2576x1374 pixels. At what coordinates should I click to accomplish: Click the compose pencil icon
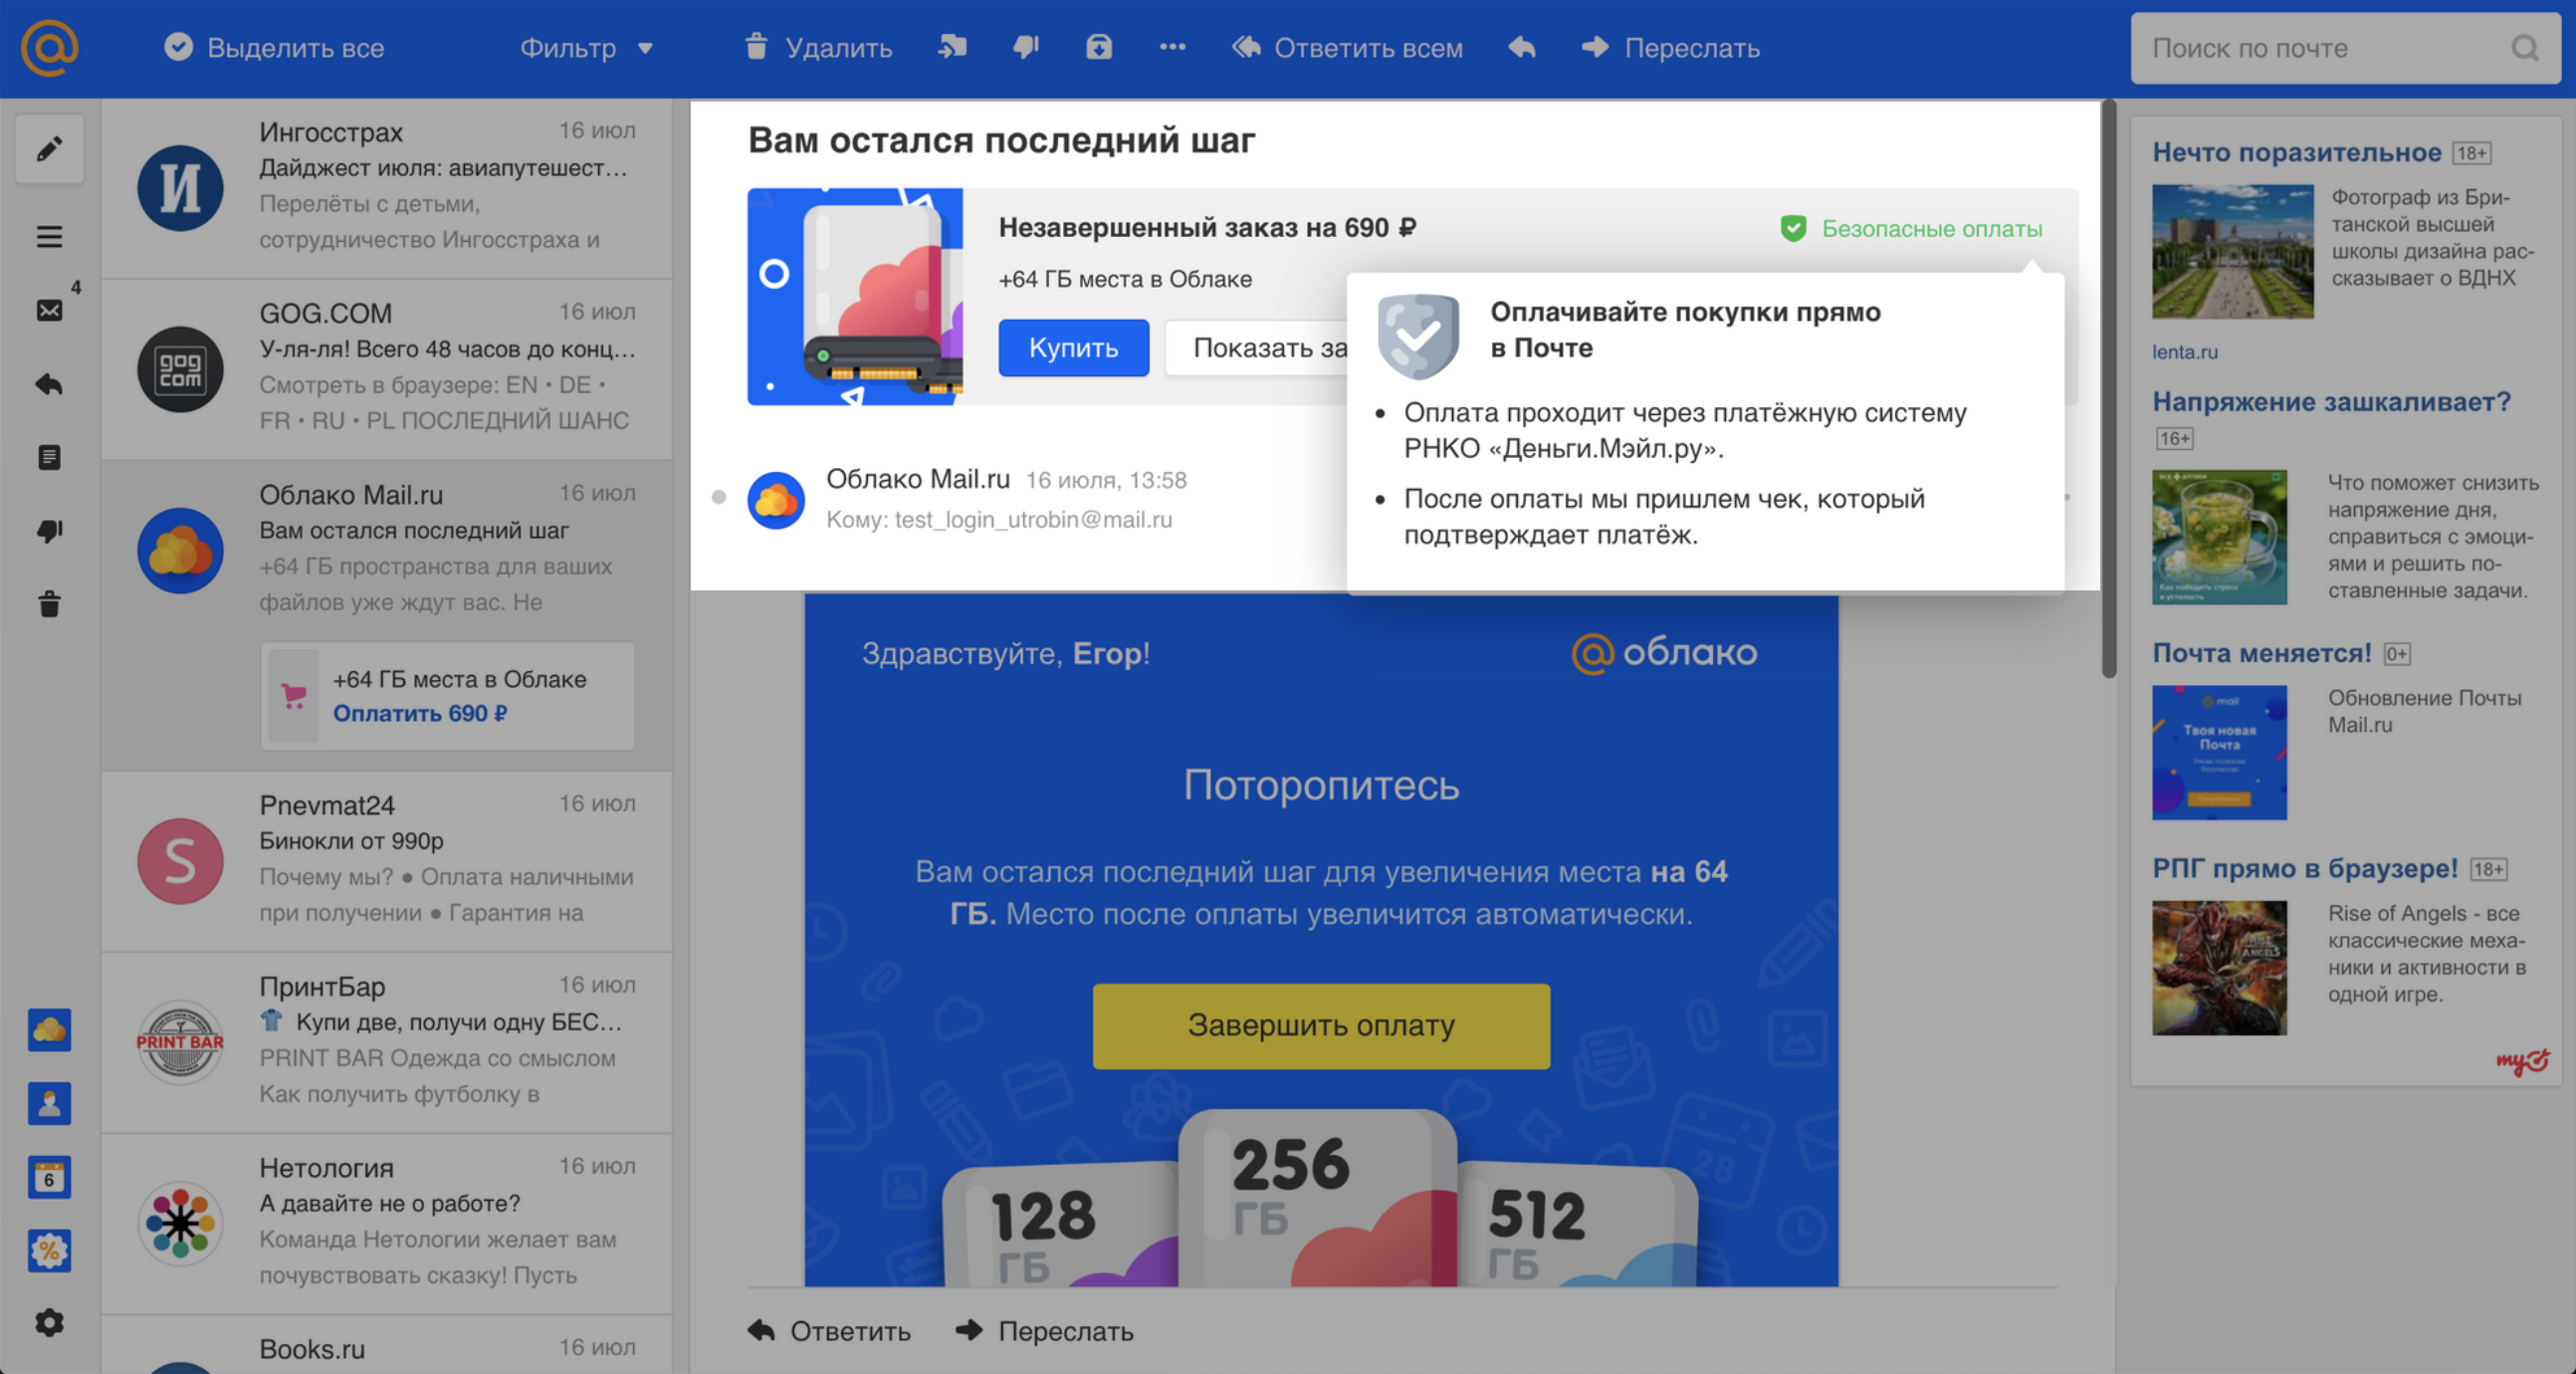49,149
